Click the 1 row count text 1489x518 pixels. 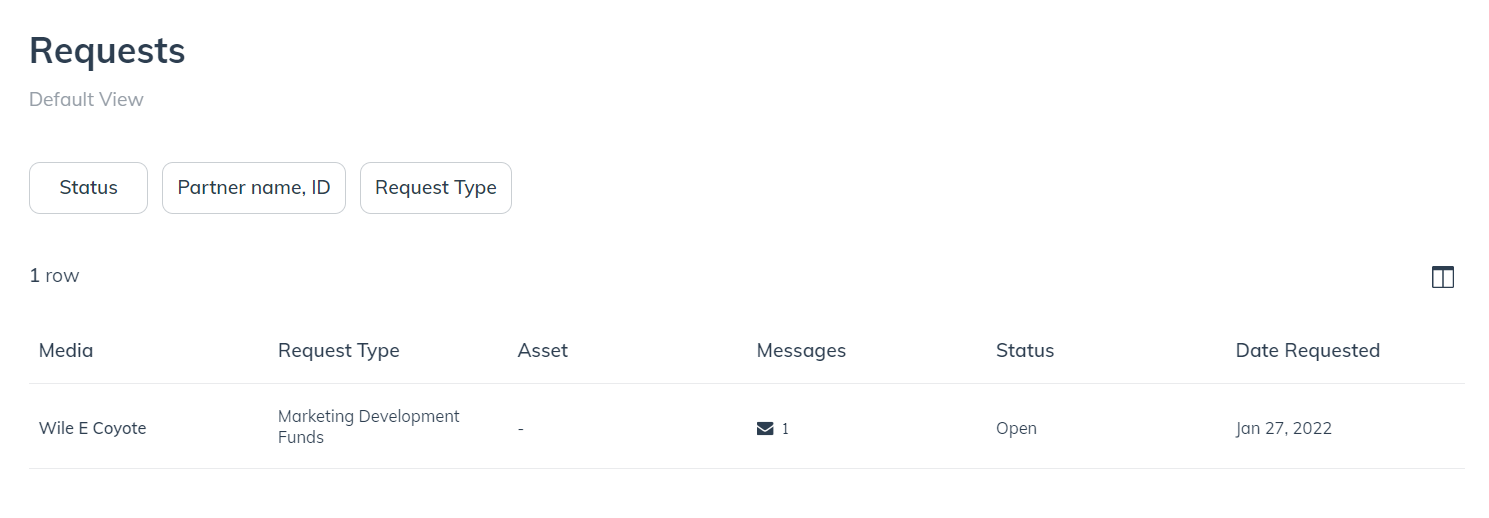pyautogui.click(x=54, y=275)
